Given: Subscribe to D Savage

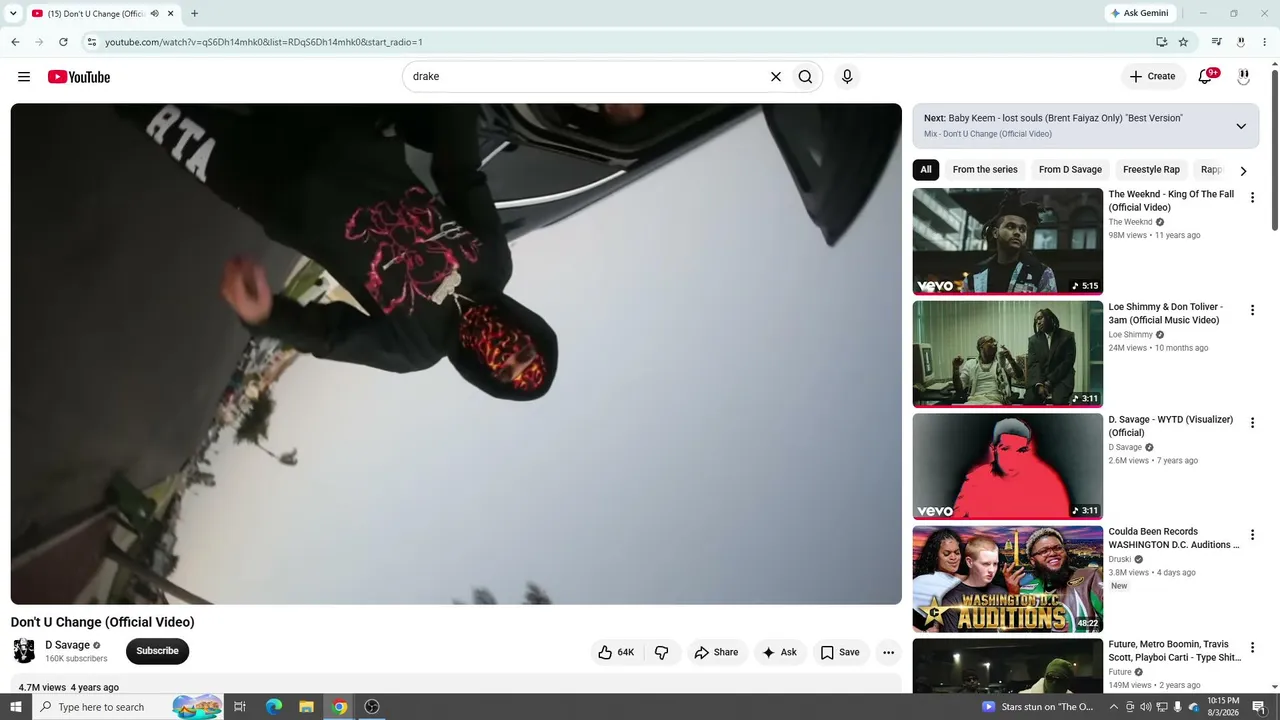Looking at the screenshot, I should pos(157,651).
